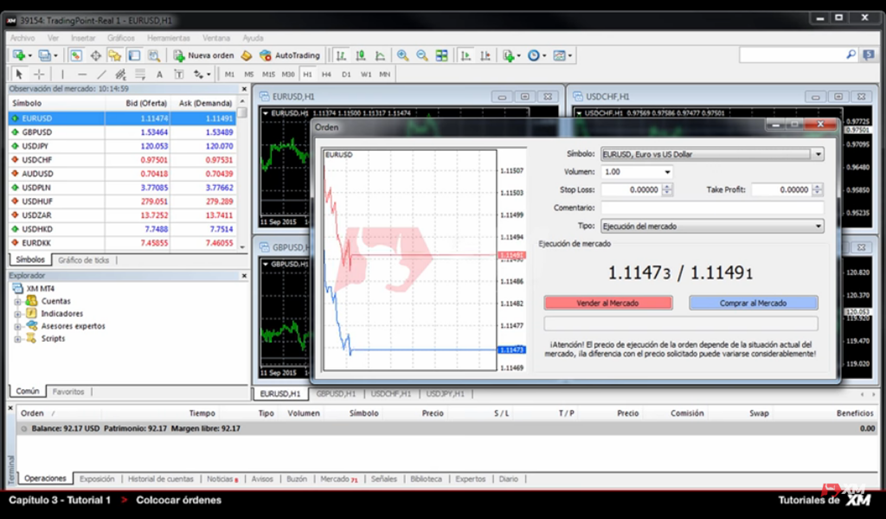
Task: Switch timeframe to H4
Action: (x=327, y=74)
